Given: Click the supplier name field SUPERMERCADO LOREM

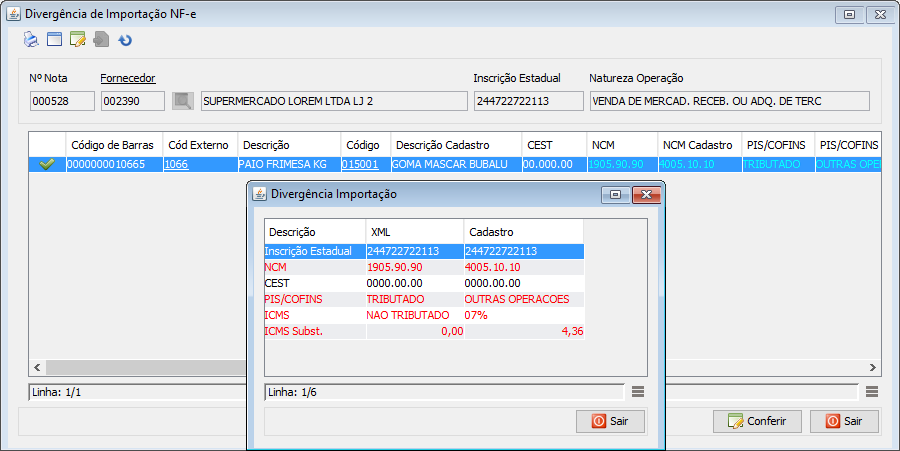Looking at the screenshot, I should (x=334, y=101).
